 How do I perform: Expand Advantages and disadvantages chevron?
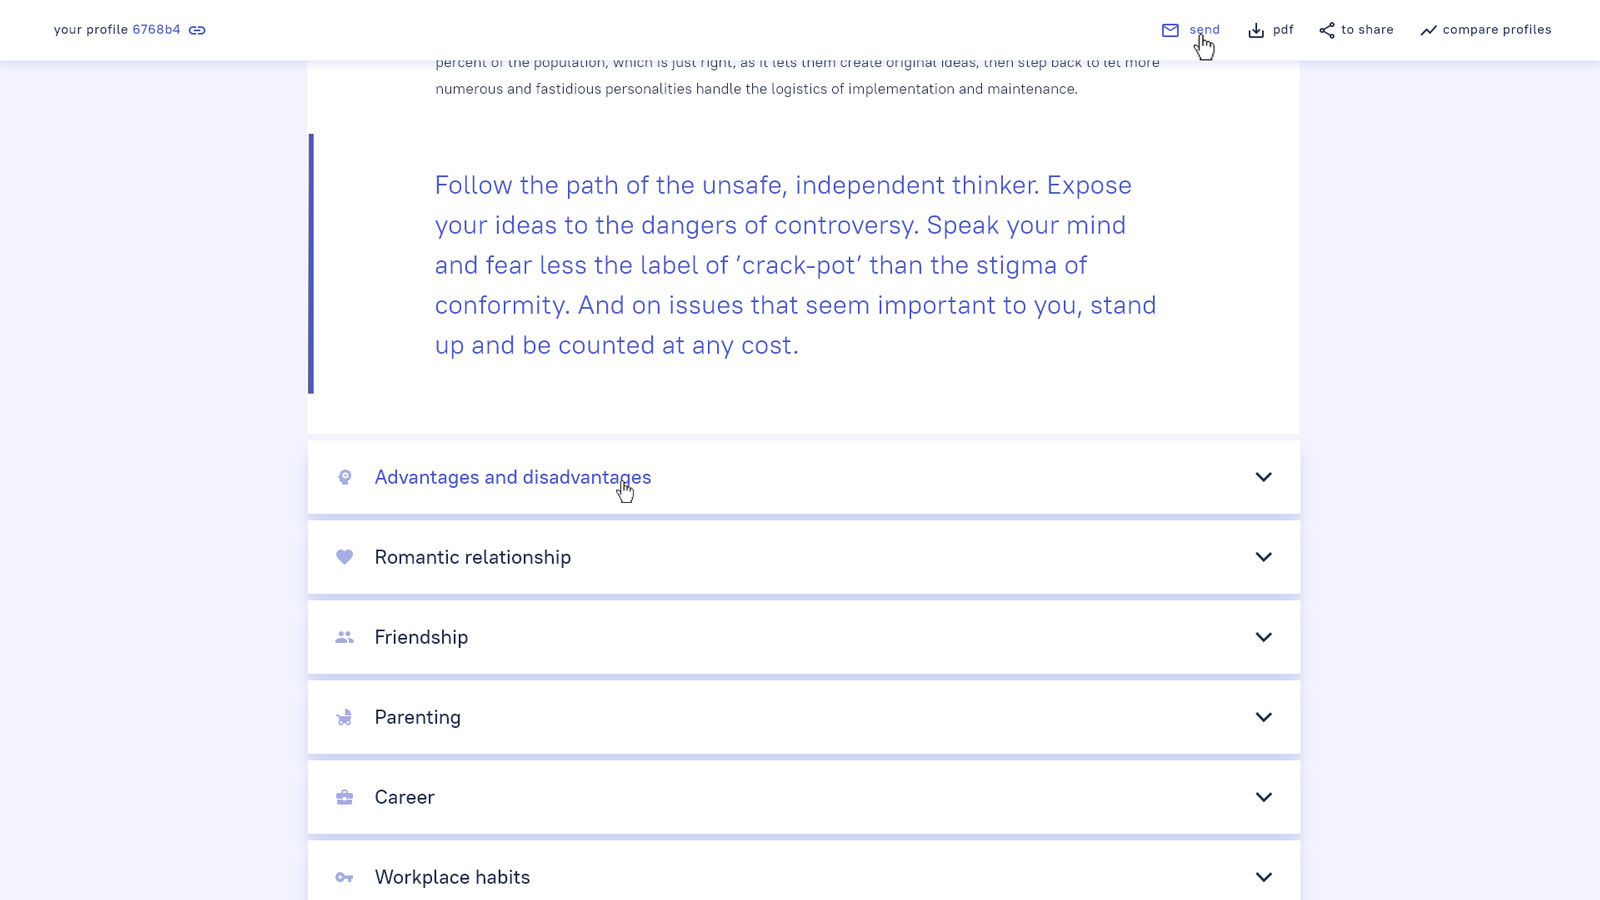click(x=1263, y=477)
